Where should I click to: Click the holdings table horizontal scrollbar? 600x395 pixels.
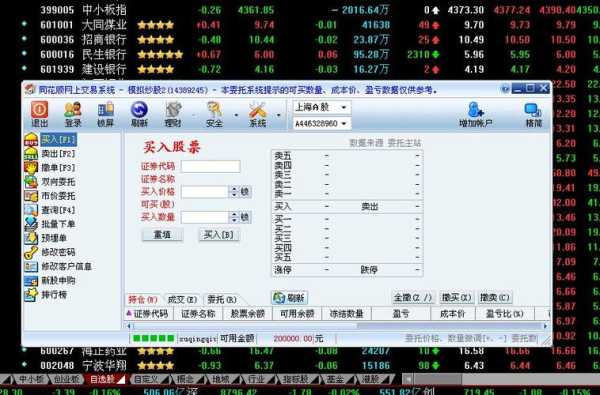click(337, 326)
